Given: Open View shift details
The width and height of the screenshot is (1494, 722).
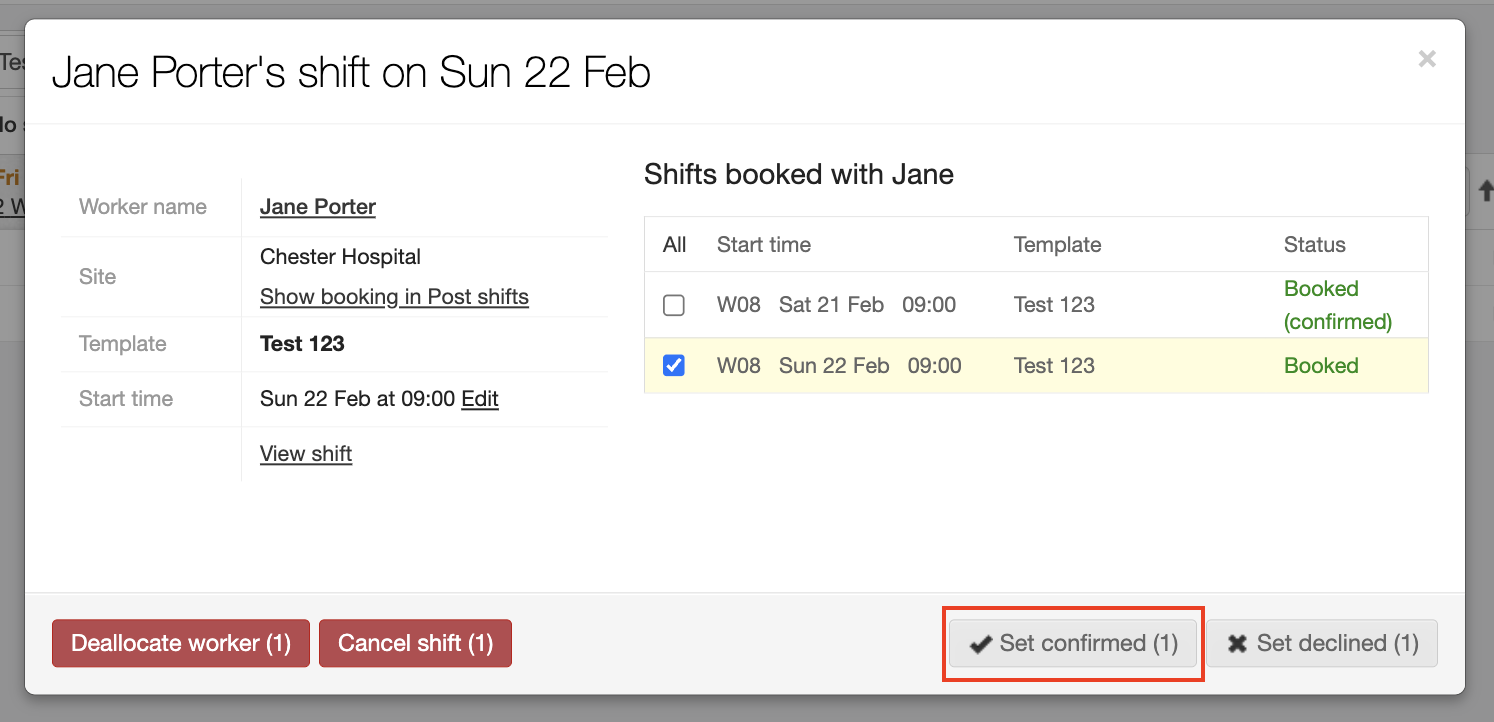Looking at the screenshot, I should (x=306, y=453).
